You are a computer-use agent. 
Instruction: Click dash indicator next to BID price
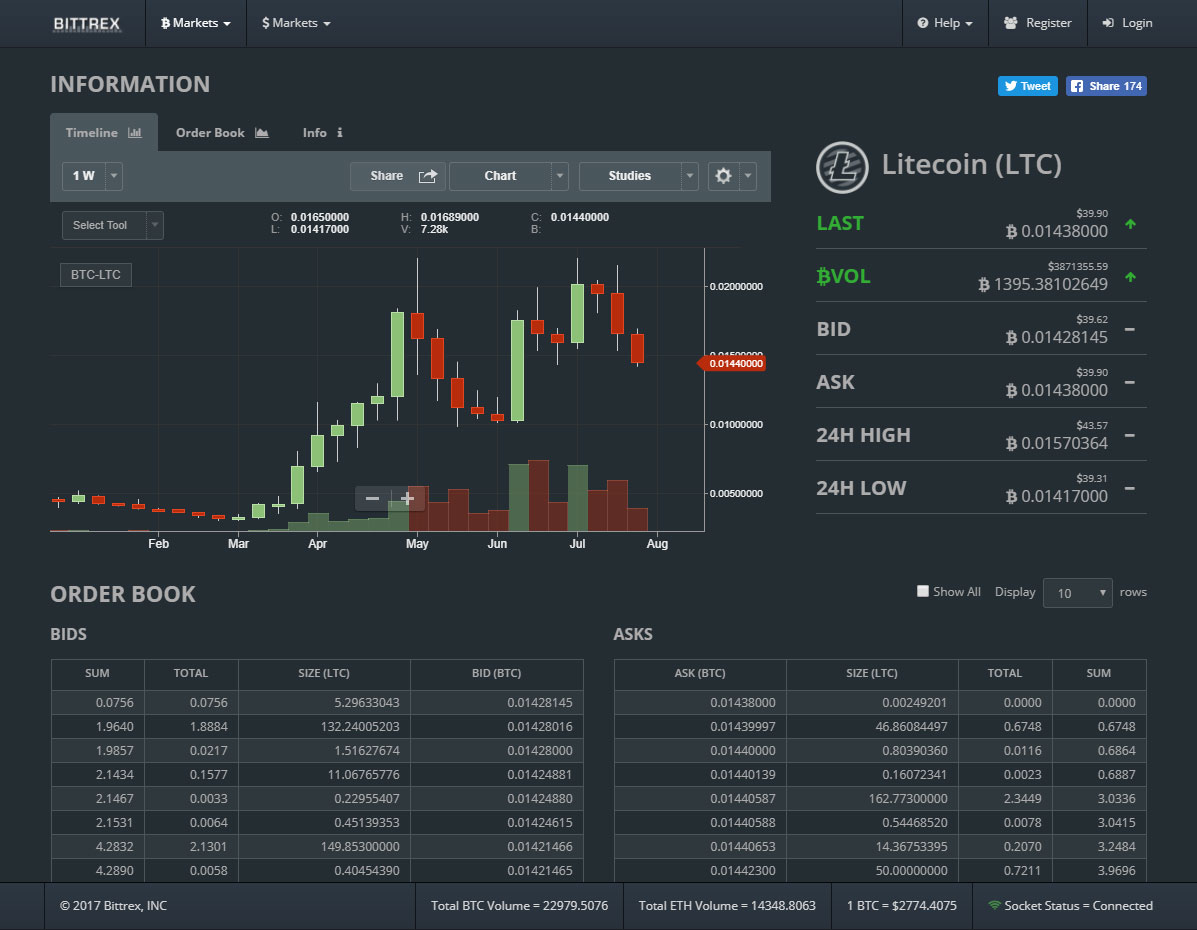(x=1130, y=331)
